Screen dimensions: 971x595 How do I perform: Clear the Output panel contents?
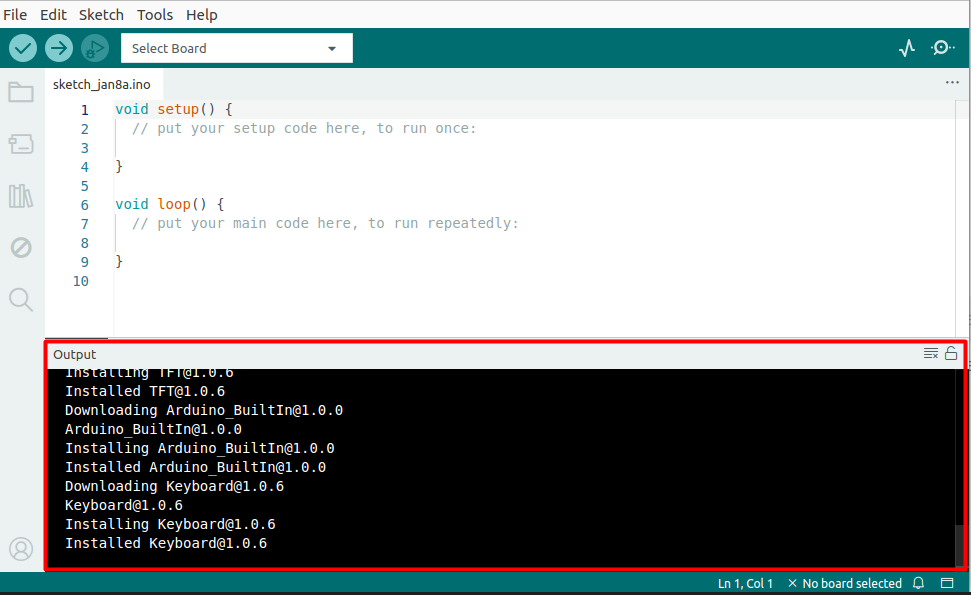click(931, 354)
